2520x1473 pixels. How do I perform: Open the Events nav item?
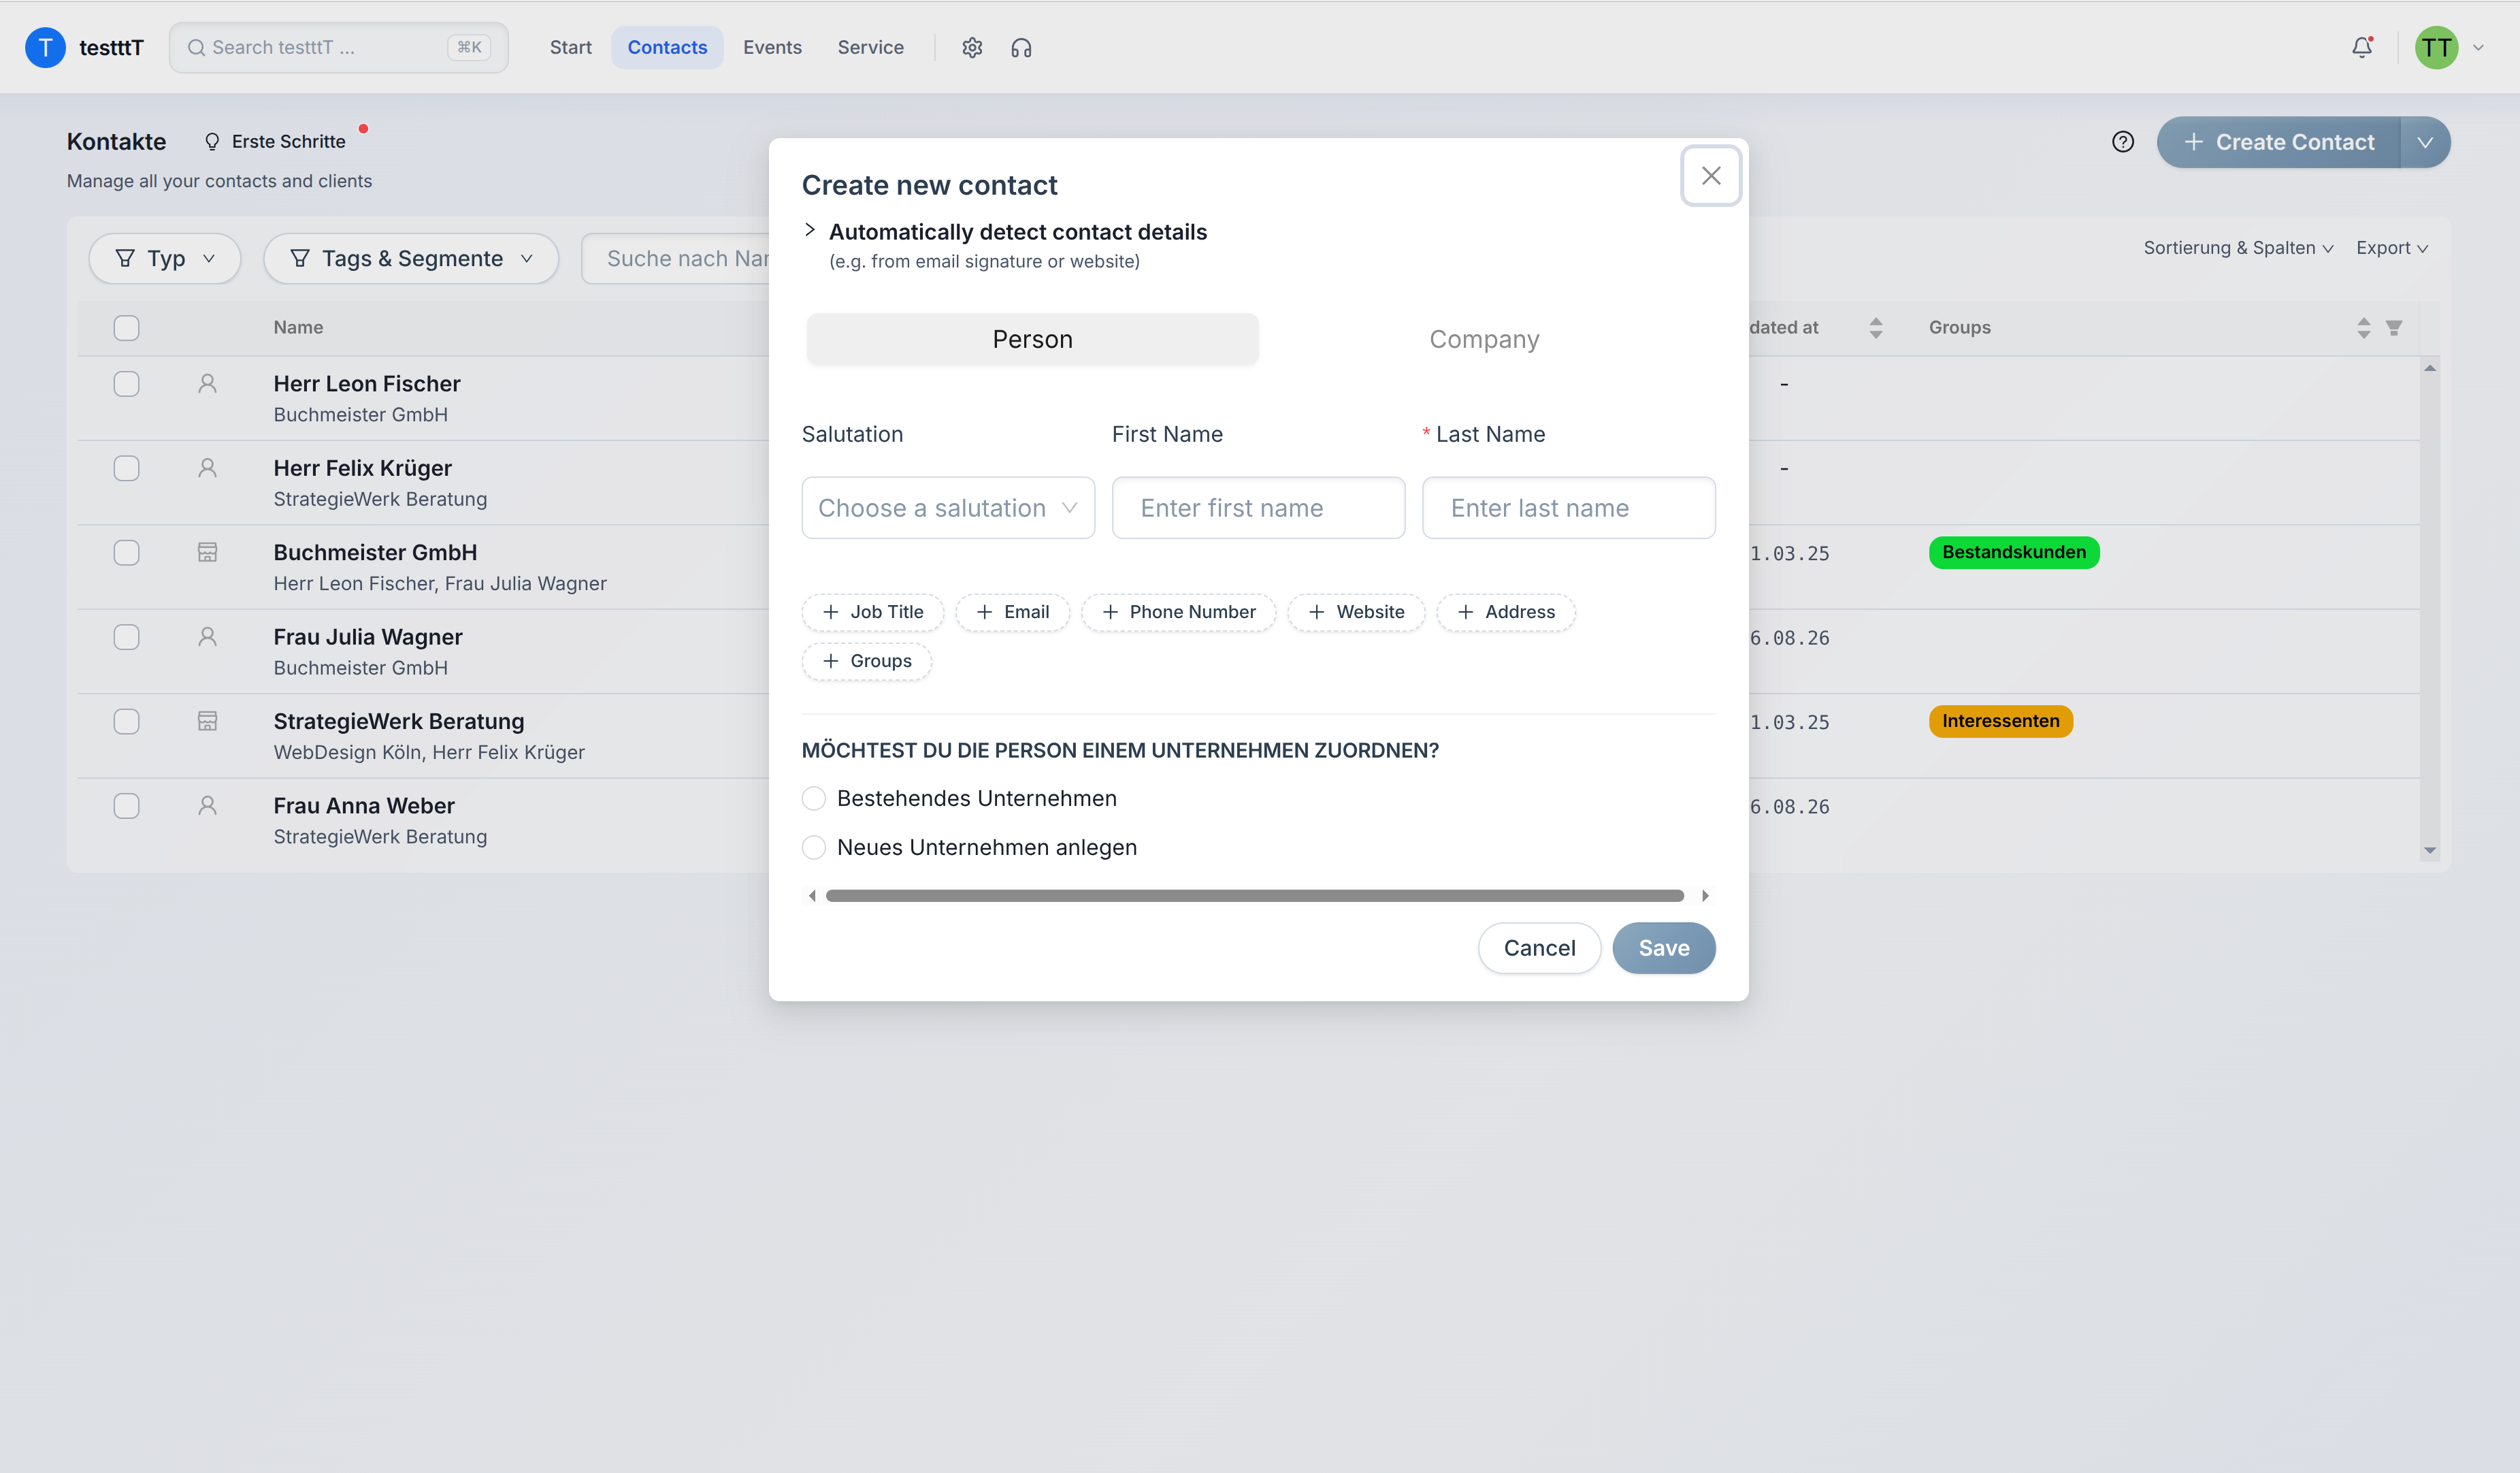click(772, 47)
